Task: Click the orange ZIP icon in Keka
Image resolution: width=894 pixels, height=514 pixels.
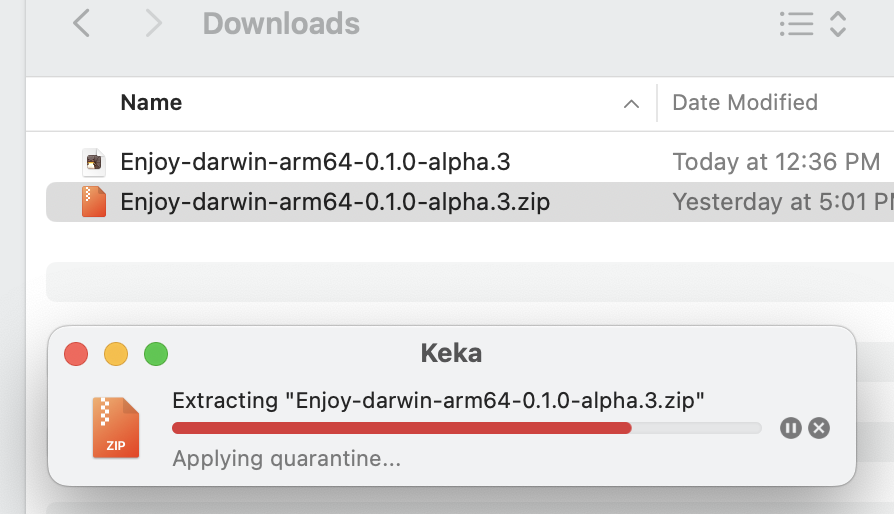Action: 116,427
